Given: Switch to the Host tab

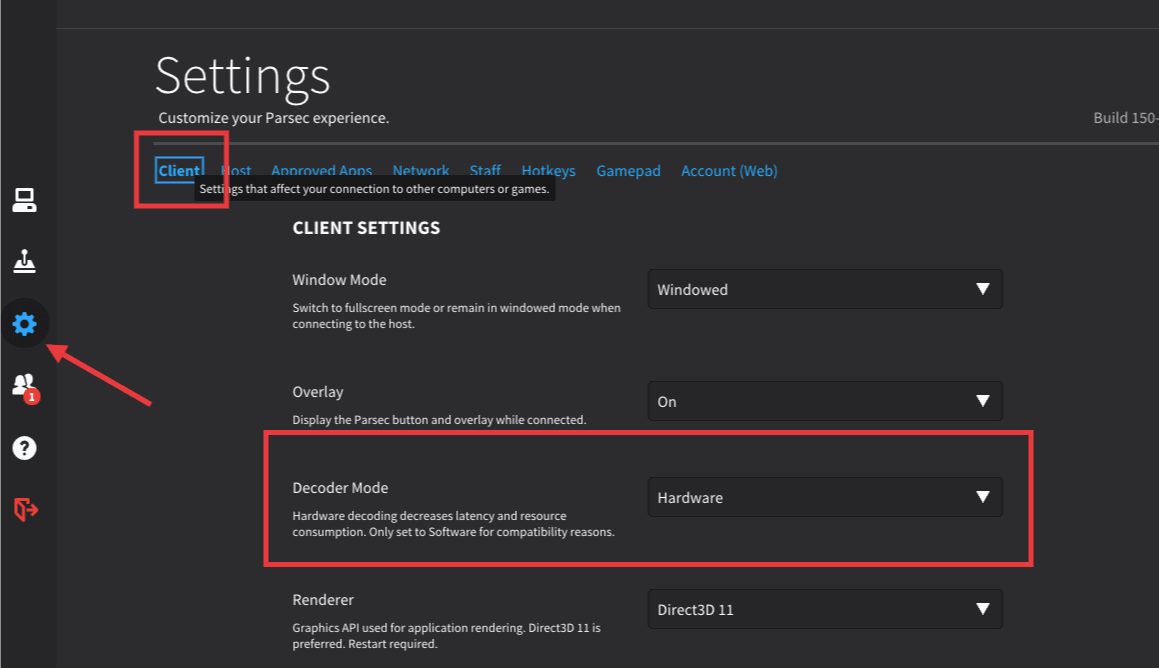Looking at the screenshot, I should (x=238, y=171).
